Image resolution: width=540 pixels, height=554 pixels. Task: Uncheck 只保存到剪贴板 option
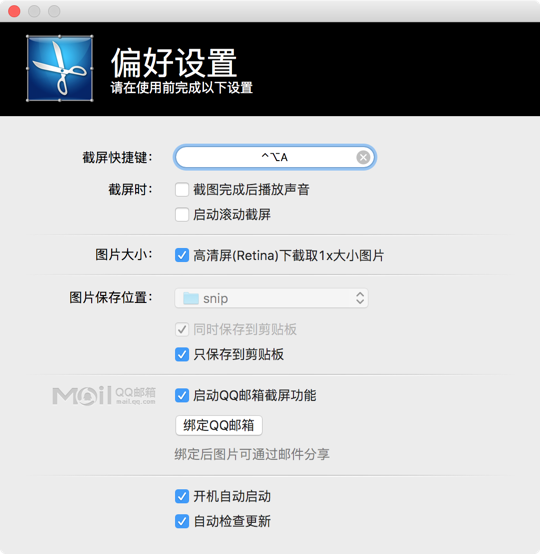pos(182,354)
